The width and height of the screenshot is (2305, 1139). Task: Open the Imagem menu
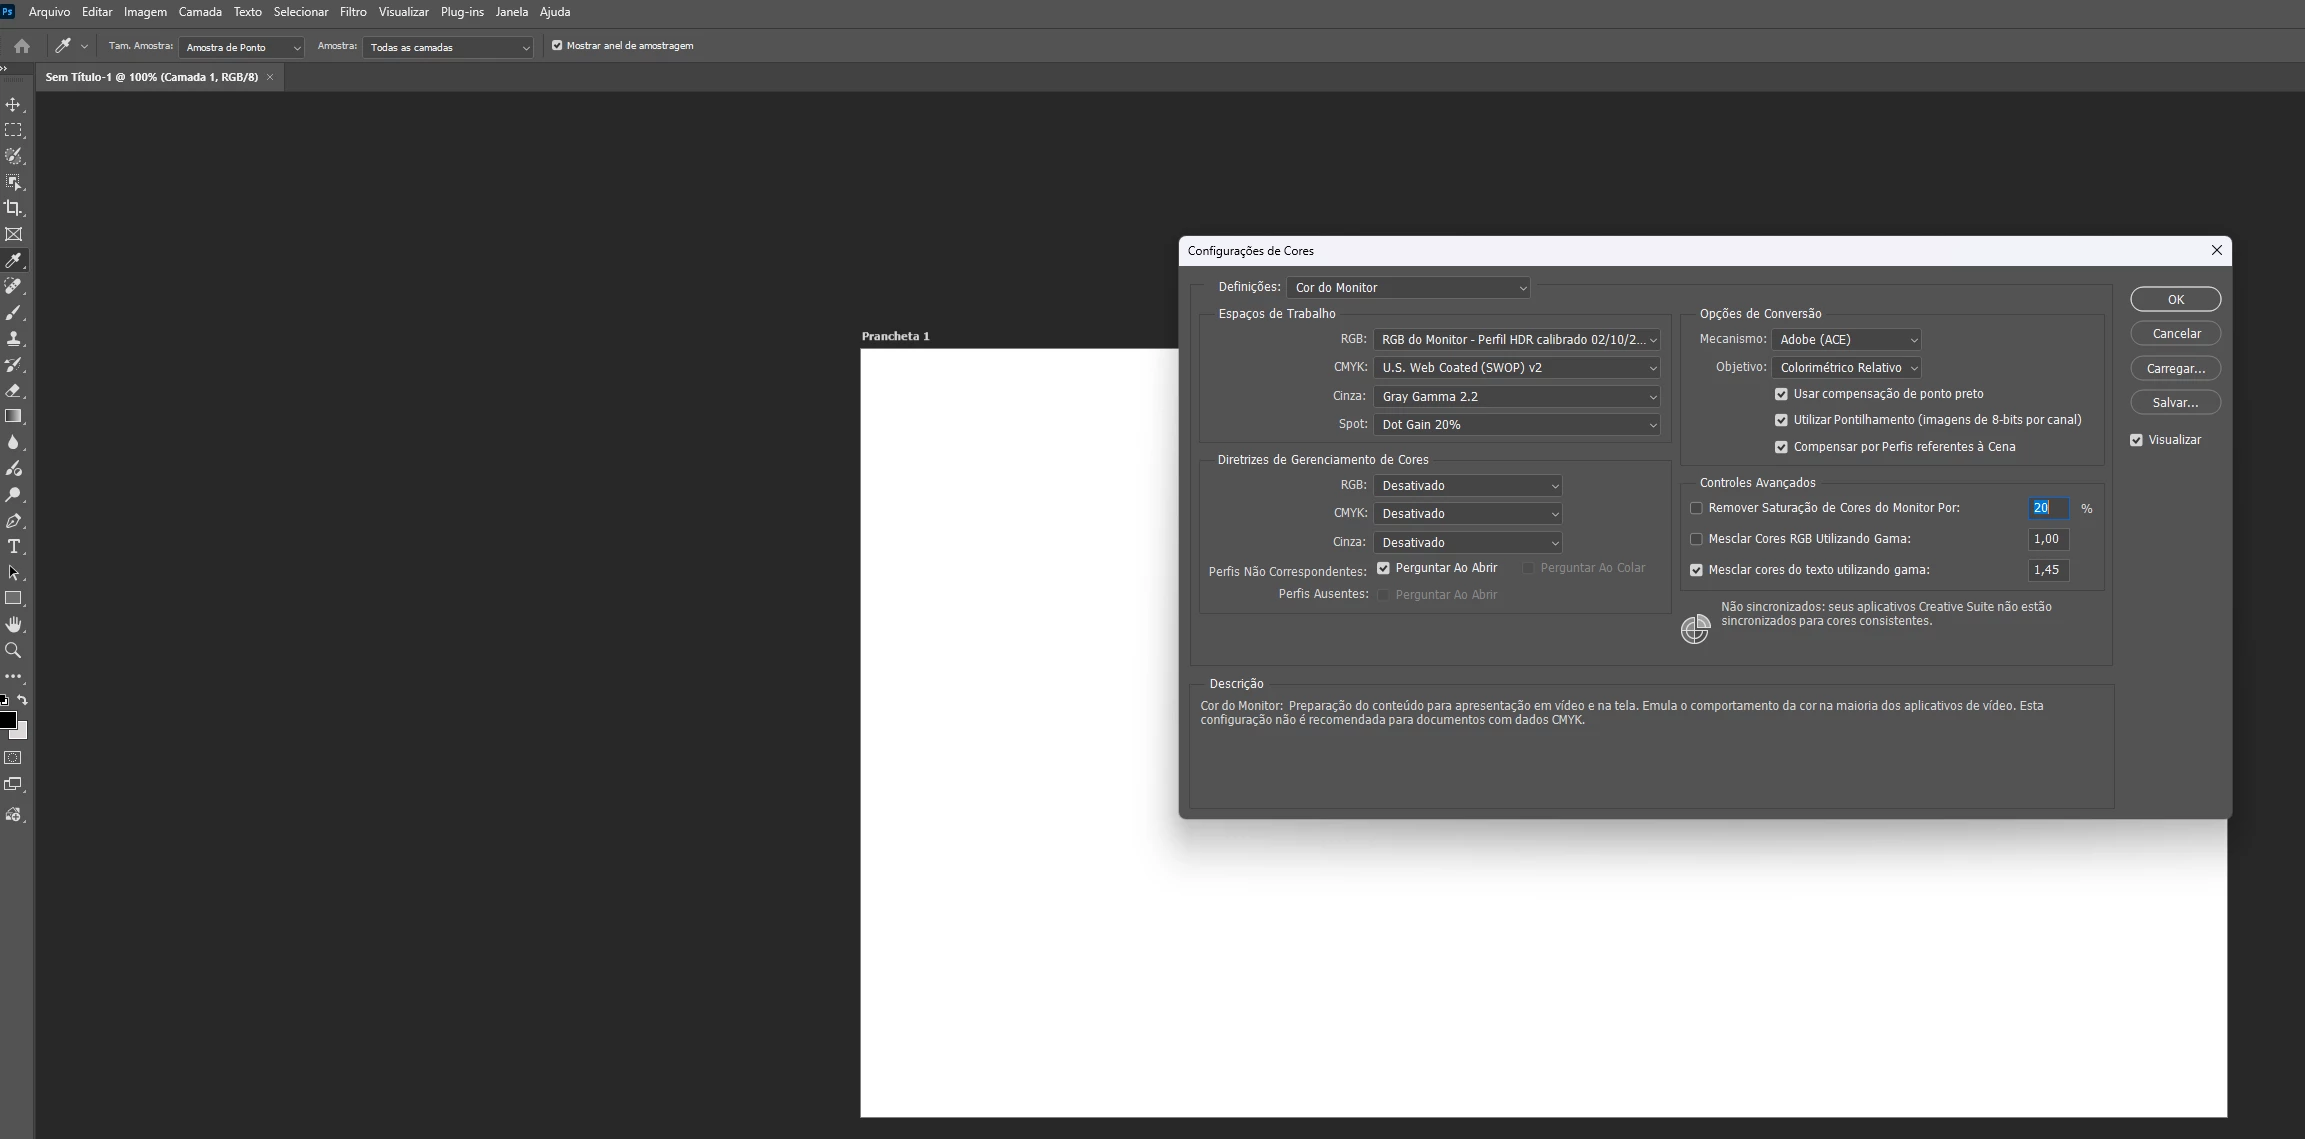tap(145, 12)
